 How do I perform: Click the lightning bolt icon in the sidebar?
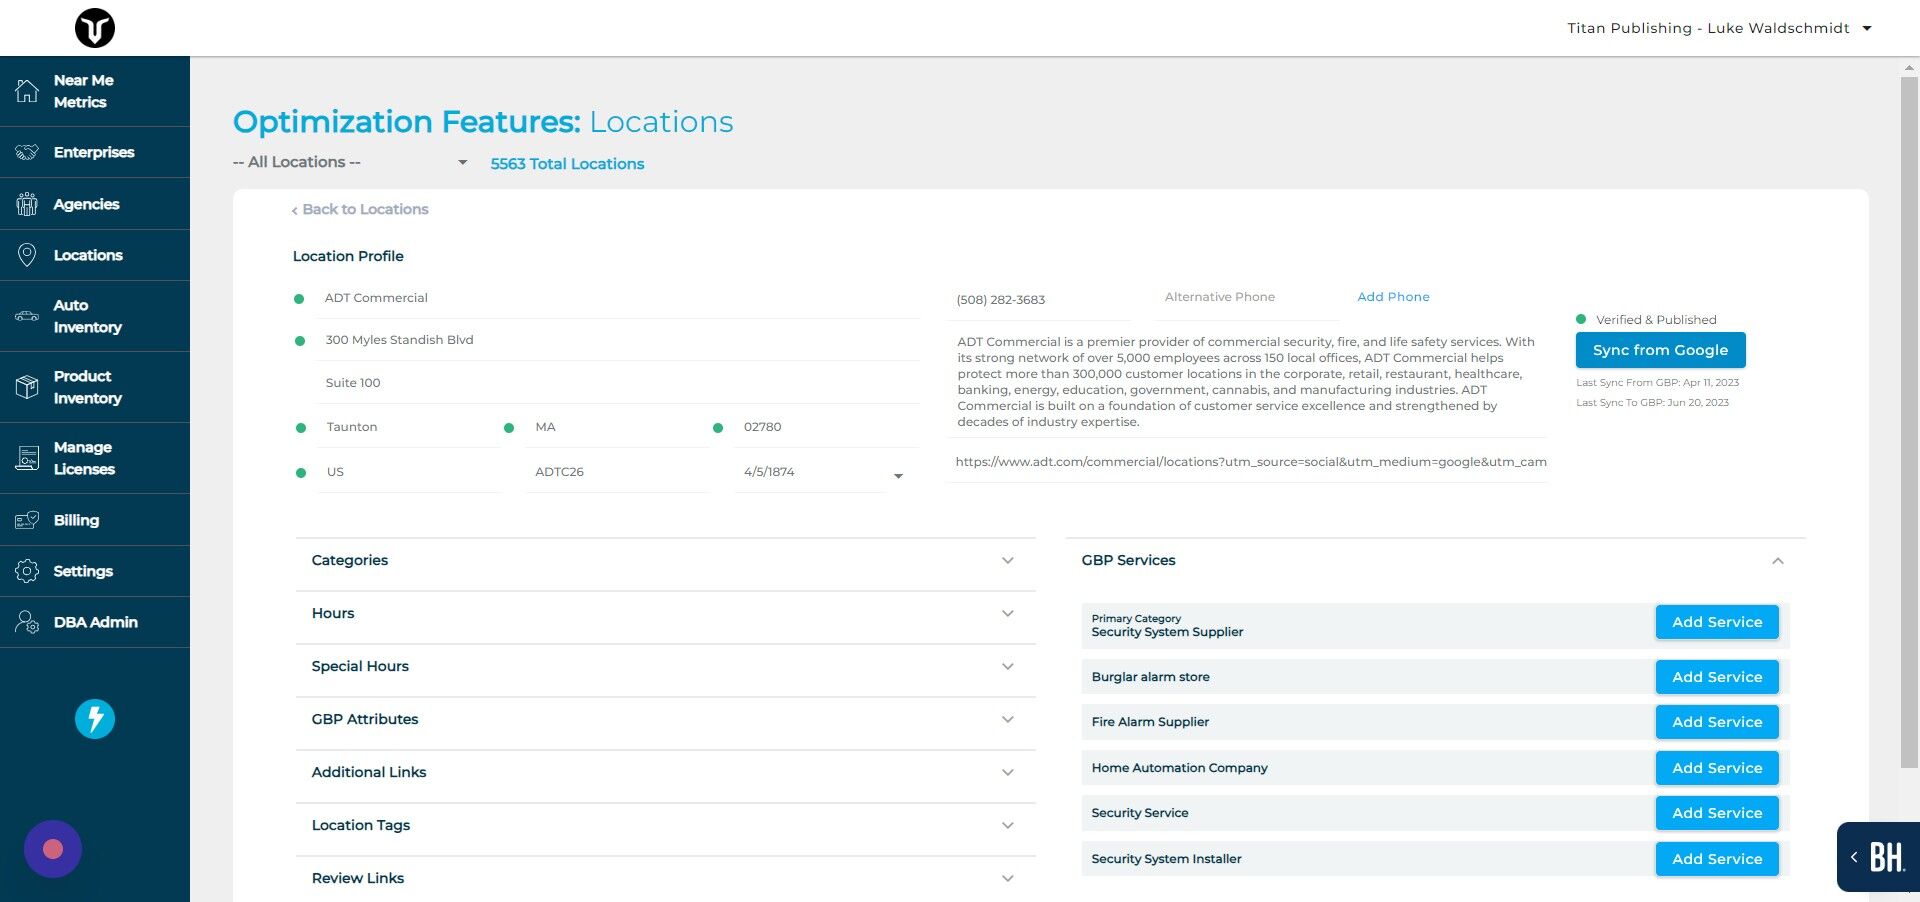point(94,718)
